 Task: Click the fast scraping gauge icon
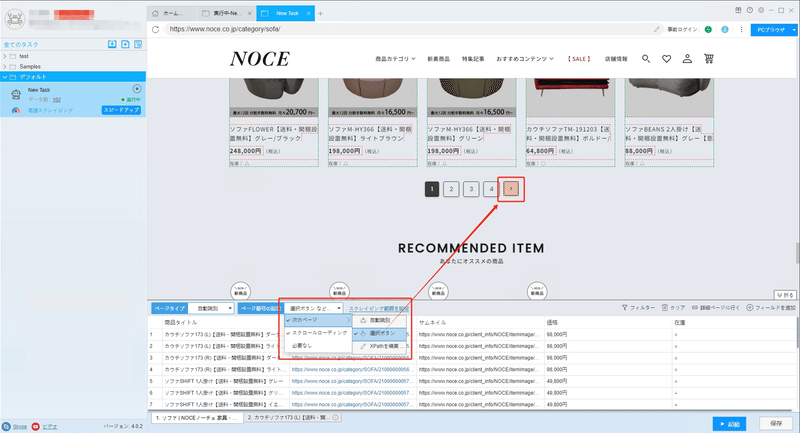tap(16, 110)
